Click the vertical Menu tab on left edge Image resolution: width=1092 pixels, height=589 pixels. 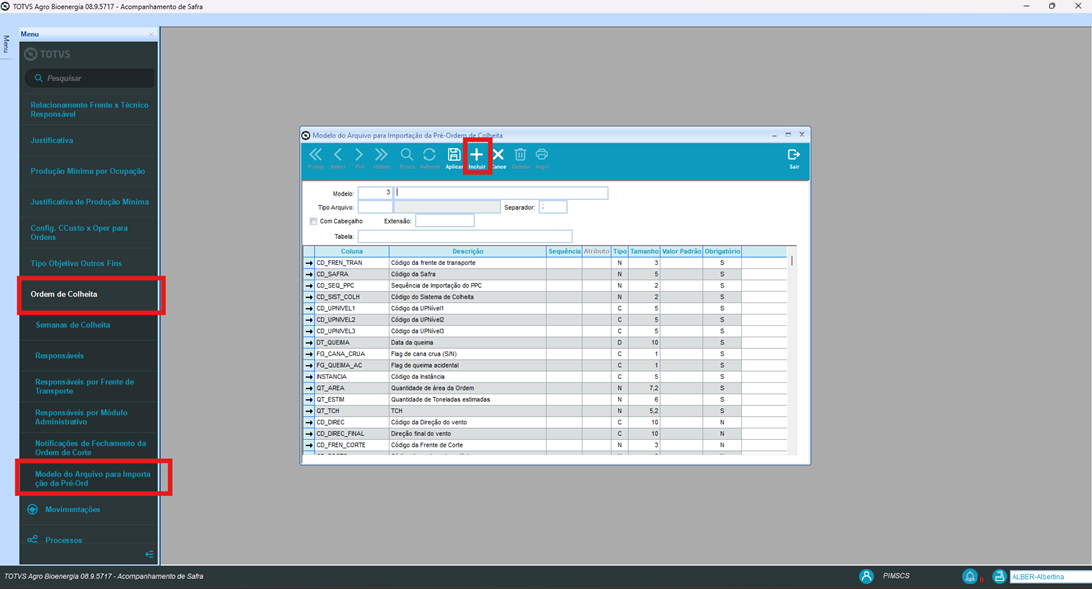click(x=6, y=44)
